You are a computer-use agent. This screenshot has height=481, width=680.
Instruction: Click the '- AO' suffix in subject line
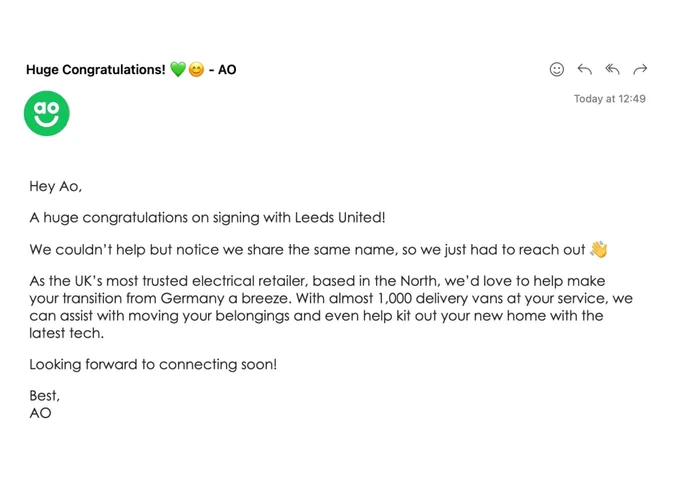(x=222, y=70)
